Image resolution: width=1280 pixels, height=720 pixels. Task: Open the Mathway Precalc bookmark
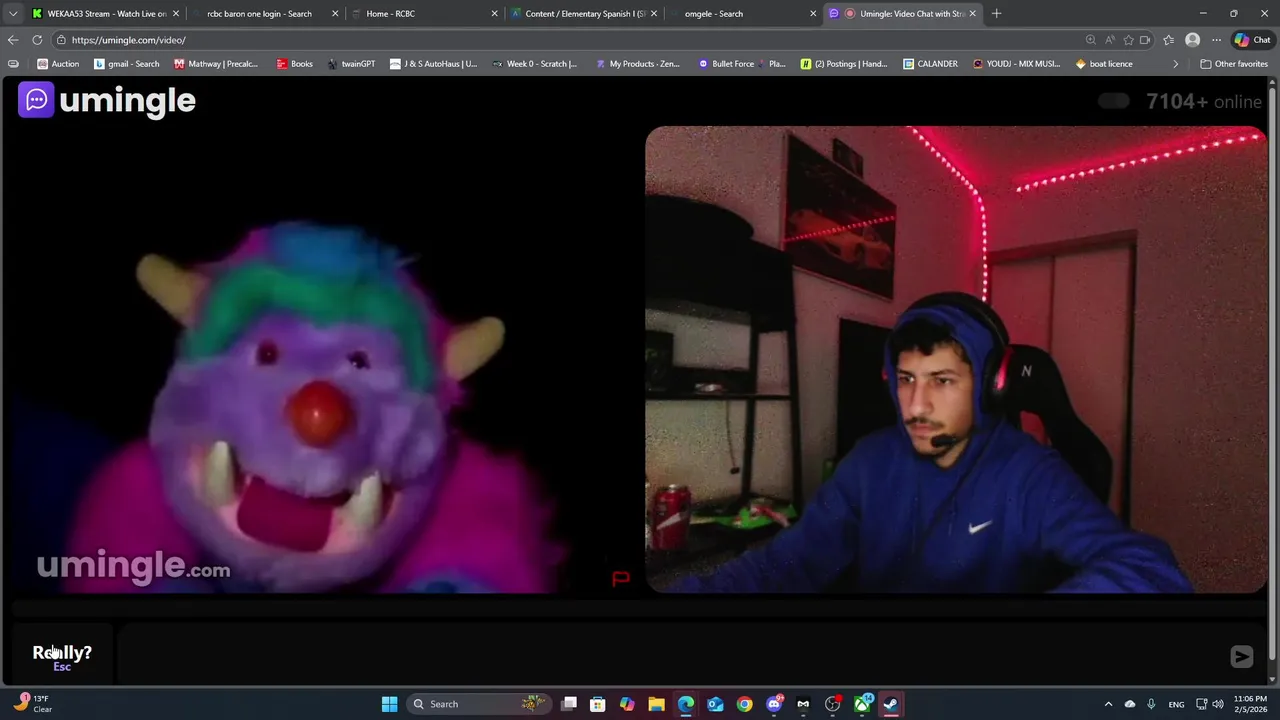(215, 64)
